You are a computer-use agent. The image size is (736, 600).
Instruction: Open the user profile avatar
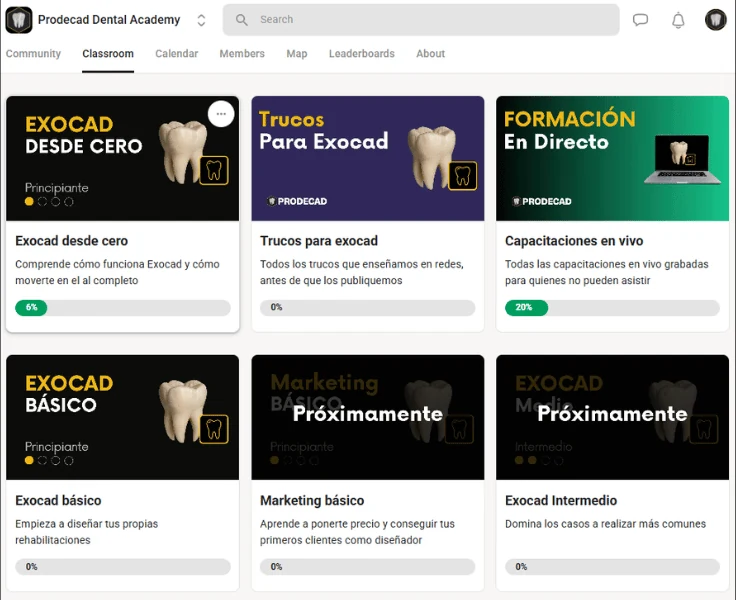[x=715, y=20]
